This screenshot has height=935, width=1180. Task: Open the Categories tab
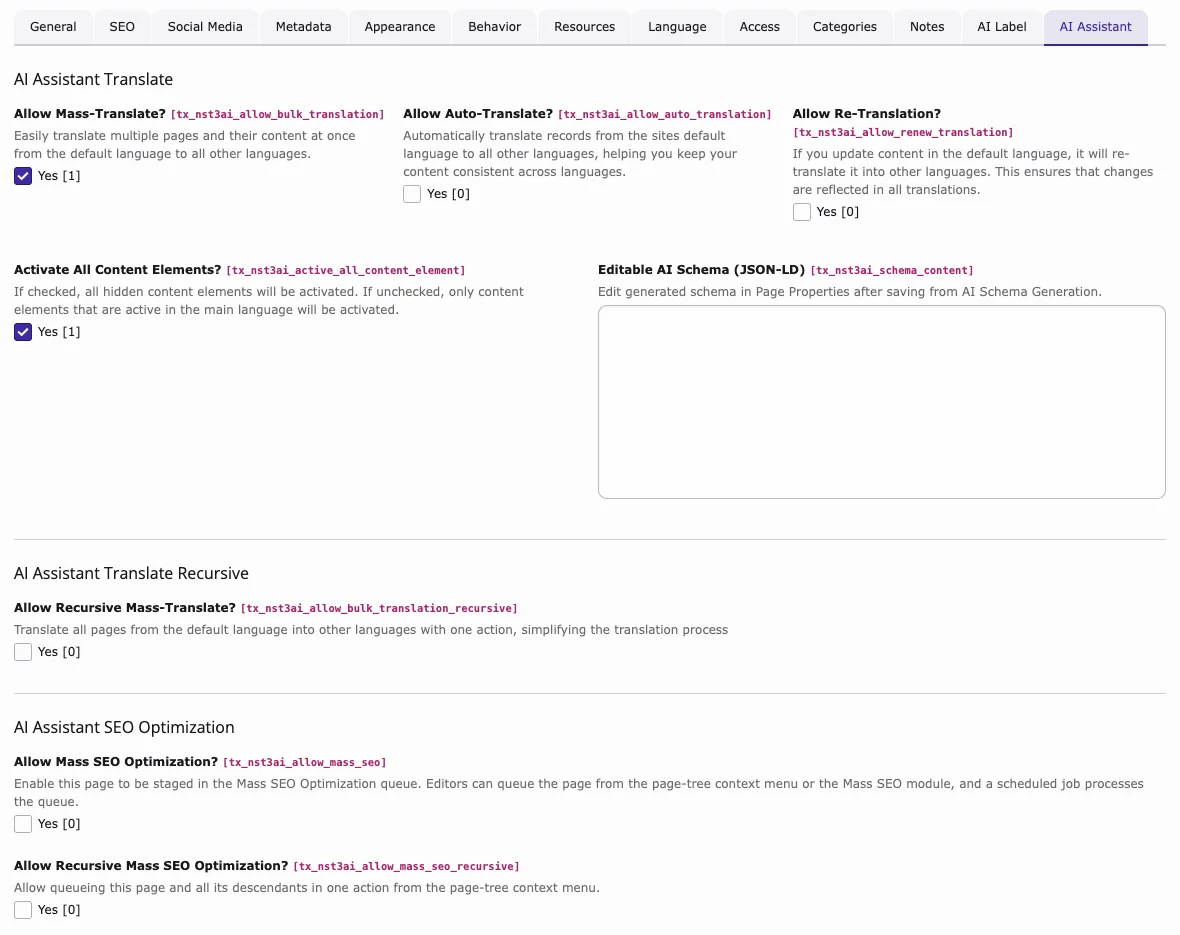point(844,27)
